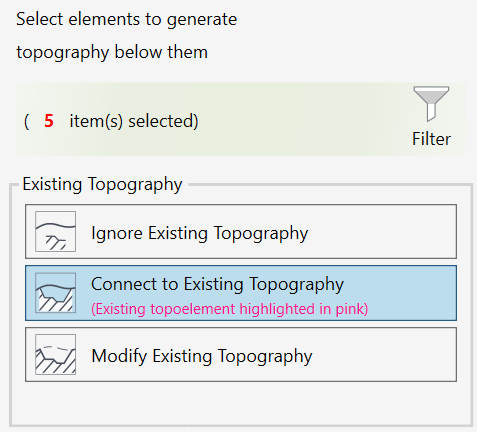The height and width of the screenshot is (432, 477).
Task: Select the Ignore Existing Topography option
Action: 241,231
